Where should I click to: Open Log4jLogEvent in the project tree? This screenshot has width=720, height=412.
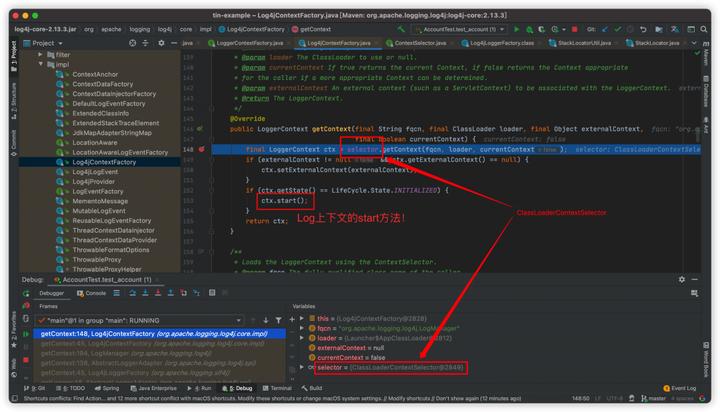95,172
